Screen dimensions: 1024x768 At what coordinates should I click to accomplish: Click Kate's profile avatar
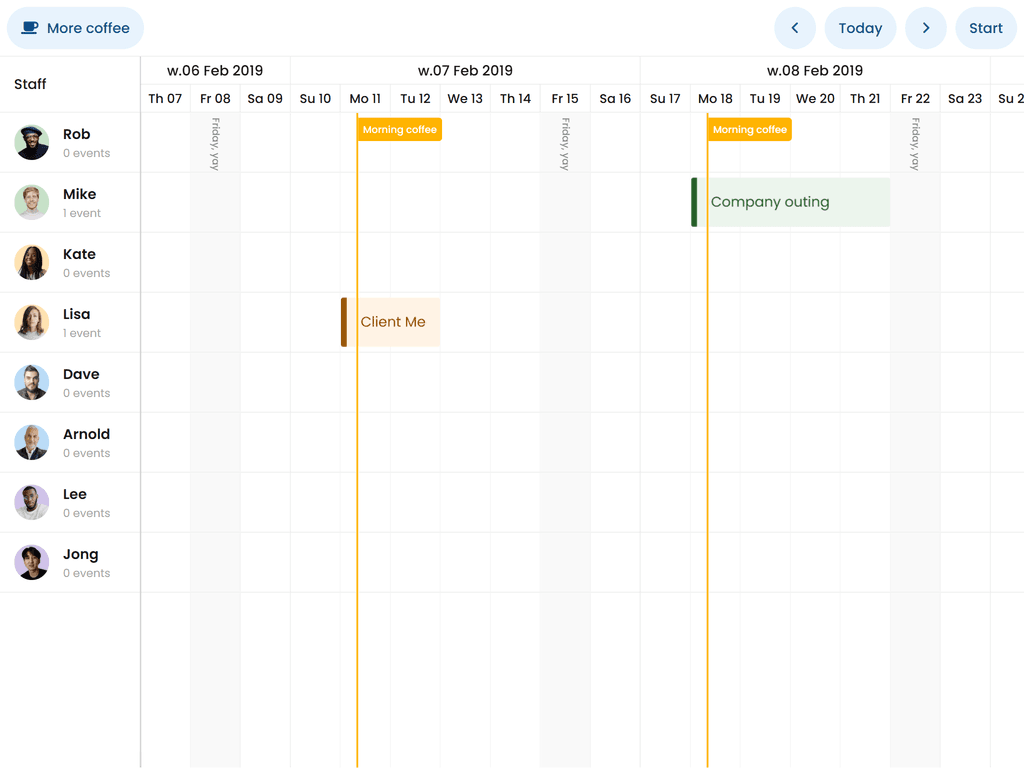(32, 263)
